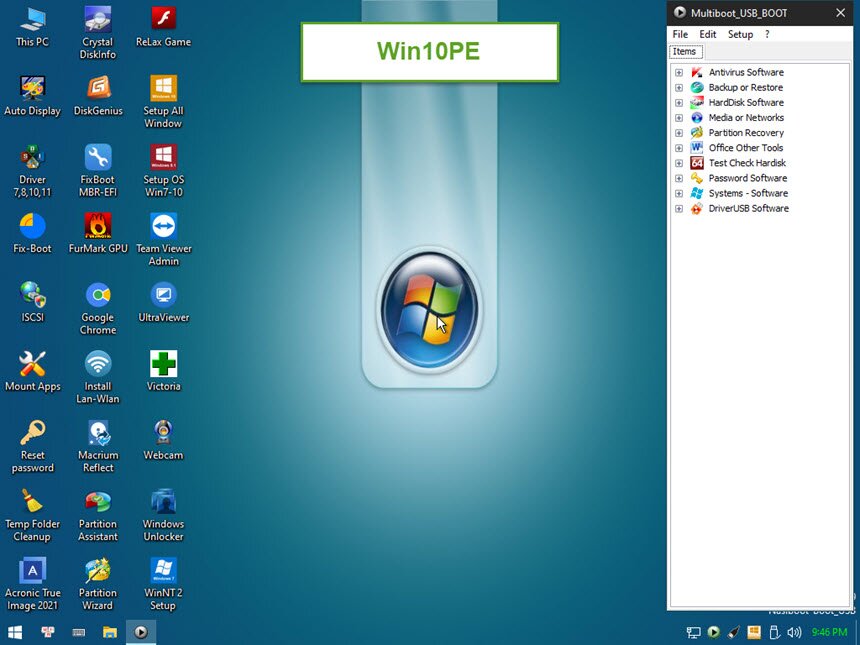The width and height of the screenshot is (860, 645).
Task: Launch DiskGenius from the desktop
Action: (x=98, y=96)
